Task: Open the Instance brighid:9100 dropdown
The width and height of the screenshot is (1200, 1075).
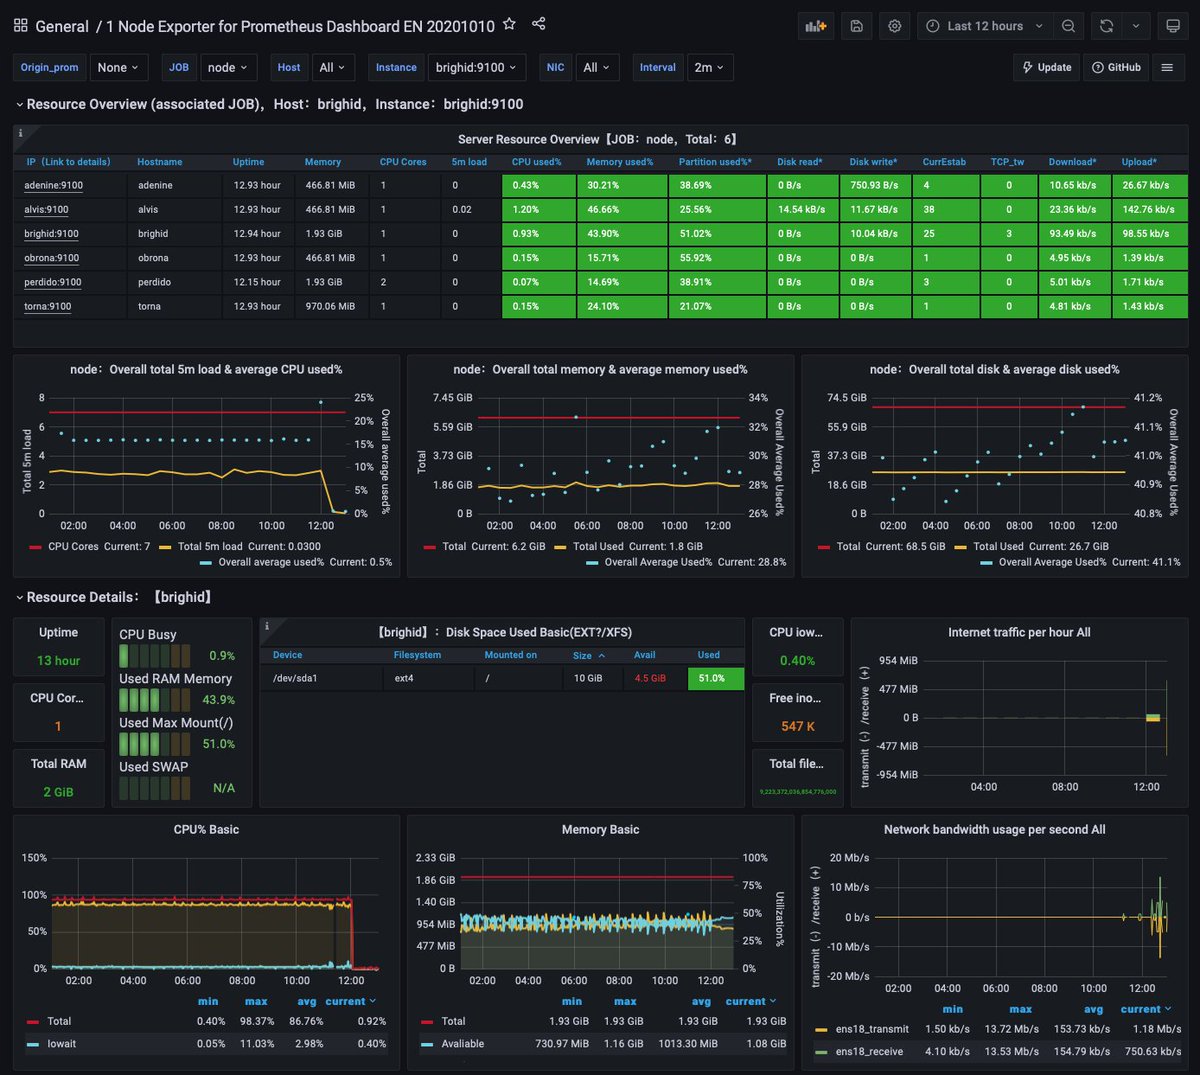Action: pyautogui.click(x=476, y=67)
